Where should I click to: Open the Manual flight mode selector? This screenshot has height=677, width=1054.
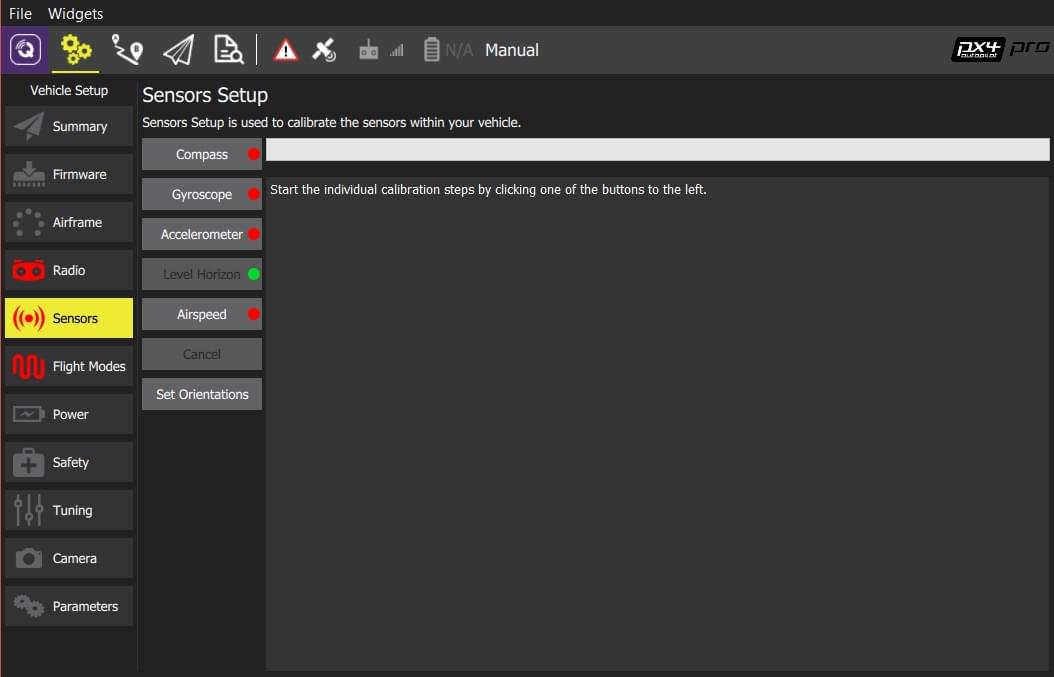click(x=511, y=50)
